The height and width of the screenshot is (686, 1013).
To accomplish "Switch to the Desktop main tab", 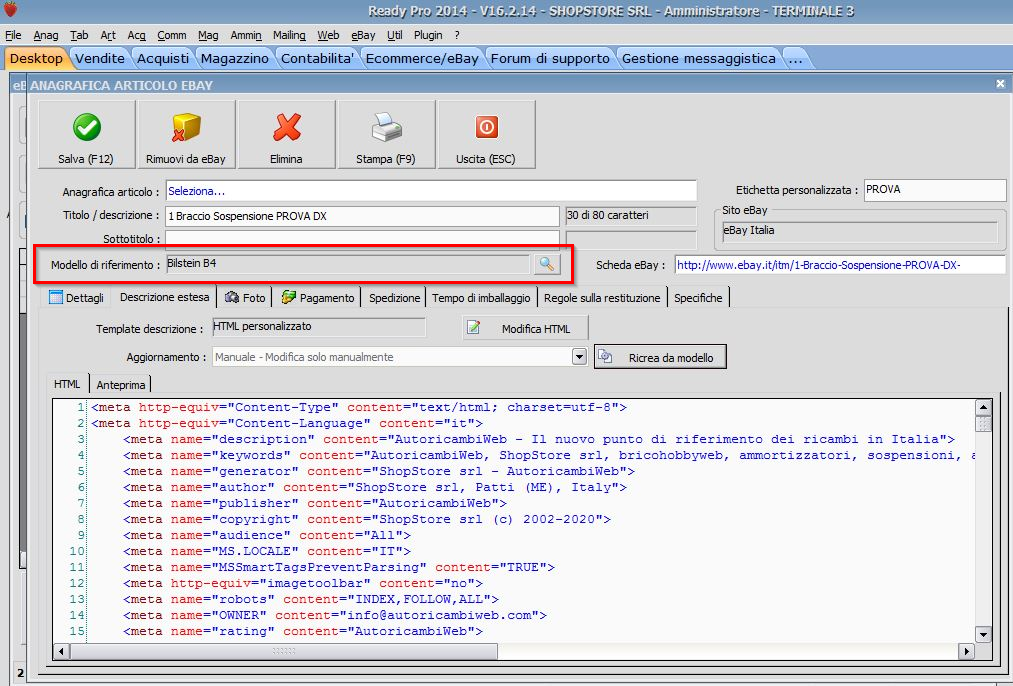I will tap(36, 58).
